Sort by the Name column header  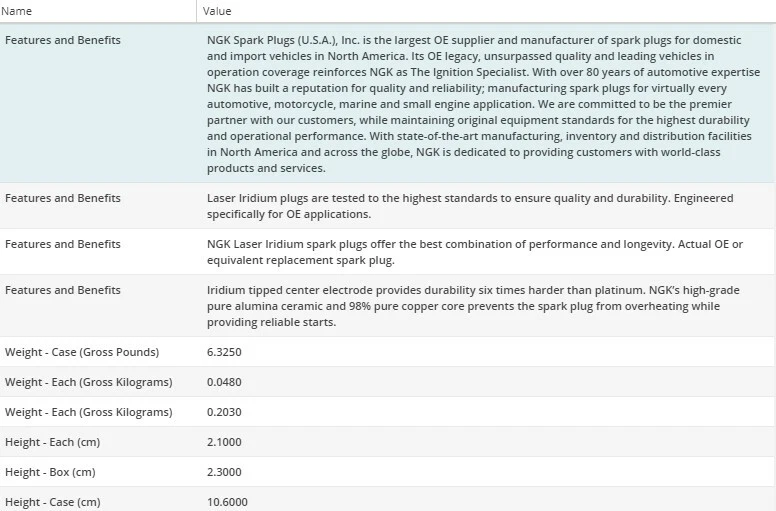(19, 11)
